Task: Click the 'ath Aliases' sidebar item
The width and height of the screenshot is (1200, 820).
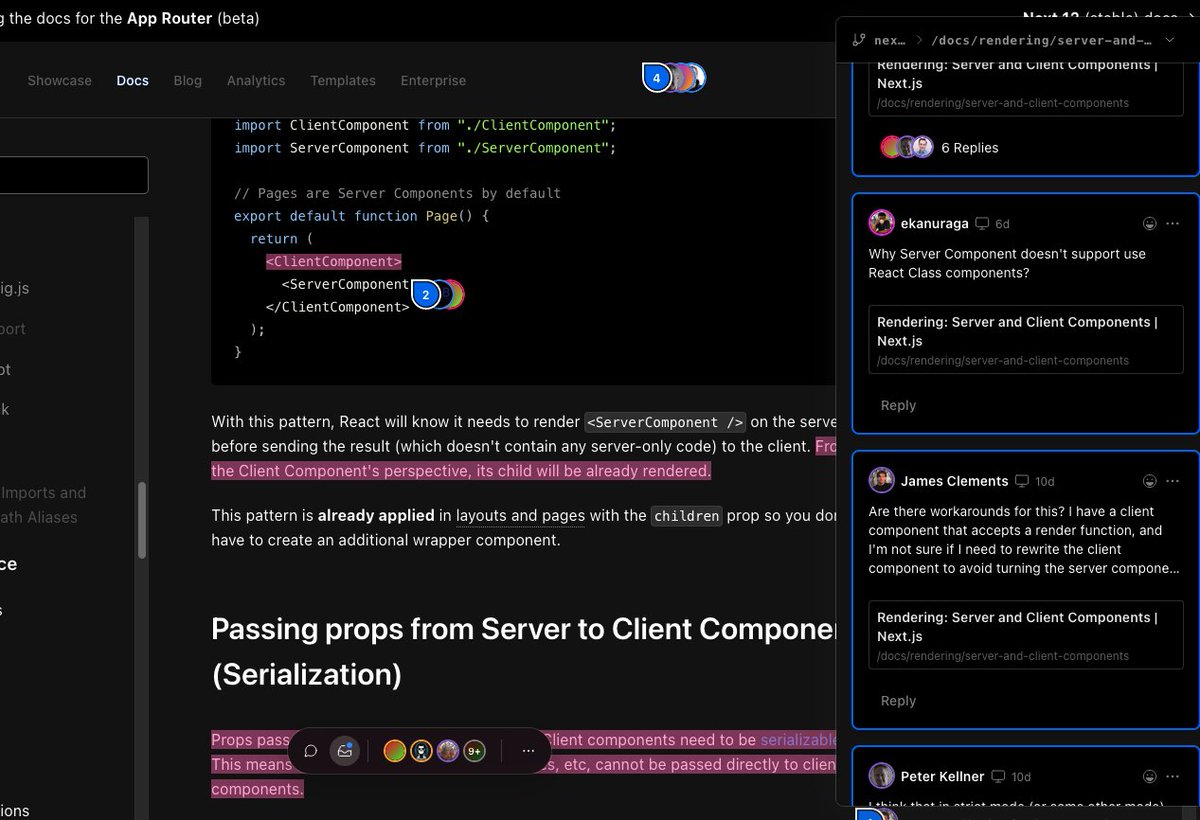Action: click(x=38, y=517)
